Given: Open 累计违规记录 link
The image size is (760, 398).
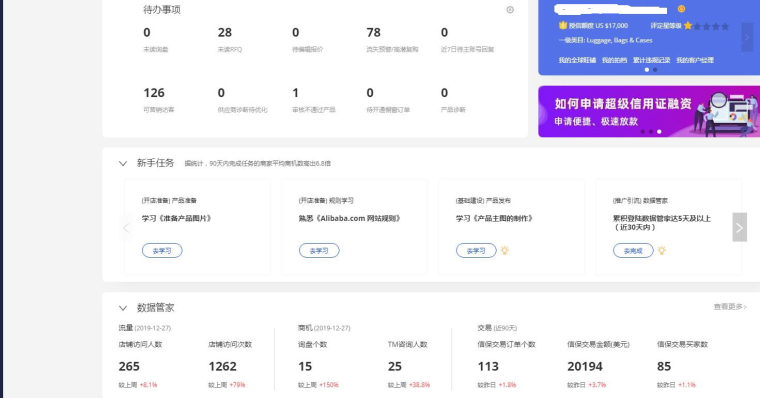Looking at the screenshot, I should click(x=651, y=60).
